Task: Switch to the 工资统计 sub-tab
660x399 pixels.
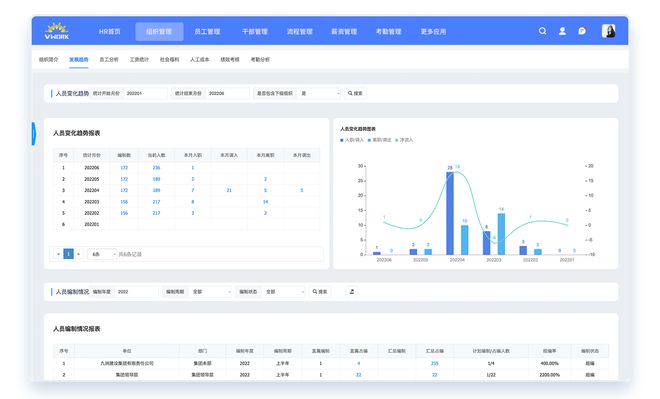Action: [139, 59]
